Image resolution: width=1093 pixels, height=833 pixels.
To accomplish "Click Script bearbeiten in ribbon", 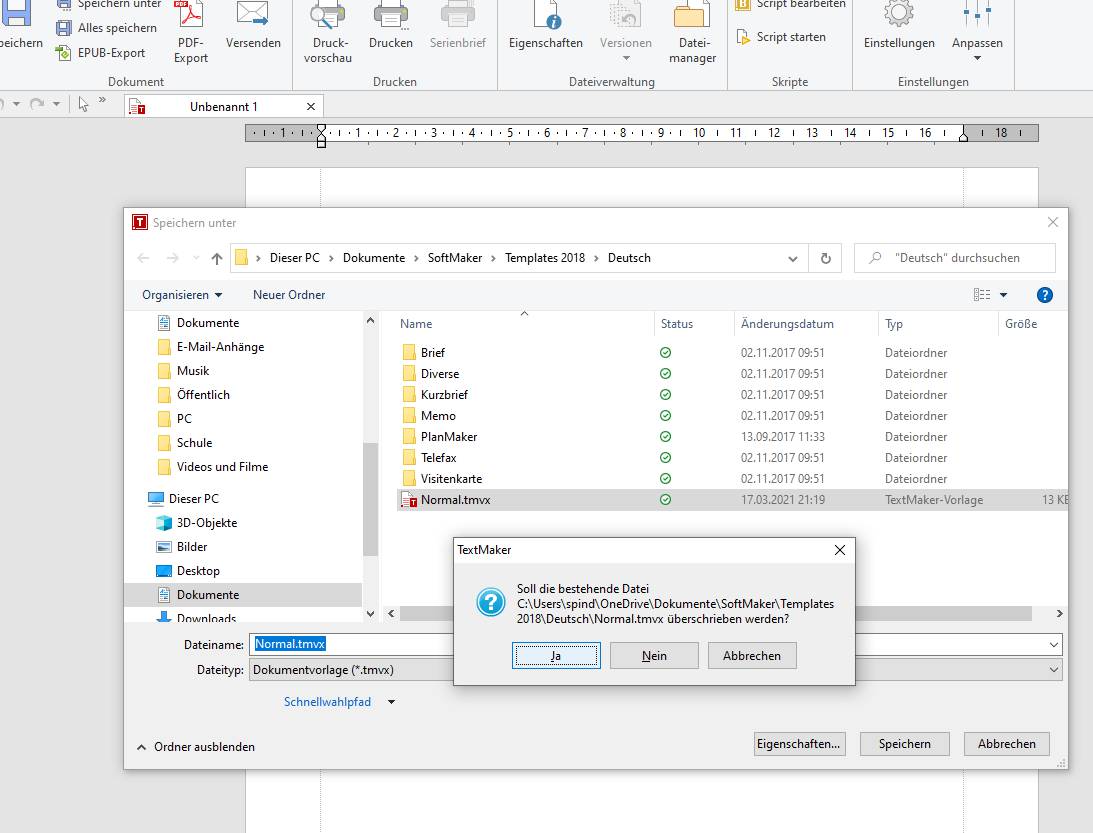I will pyautogui.click(x=791, y=4).
